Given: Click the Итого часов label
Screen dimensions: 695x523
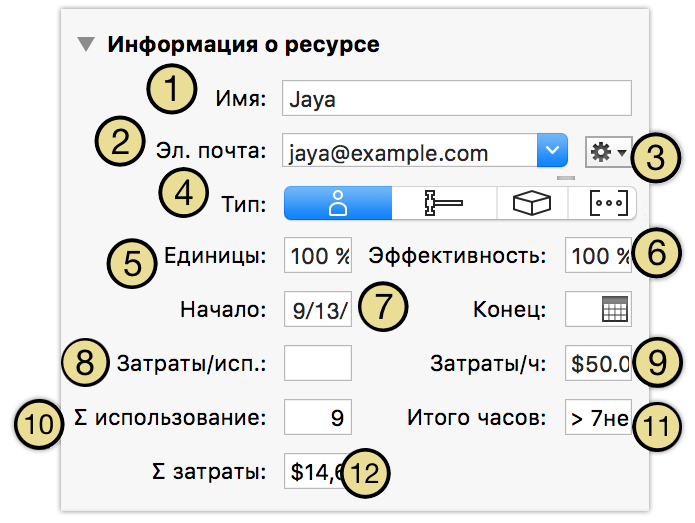Looking at the screenshot, I should 477,418.
